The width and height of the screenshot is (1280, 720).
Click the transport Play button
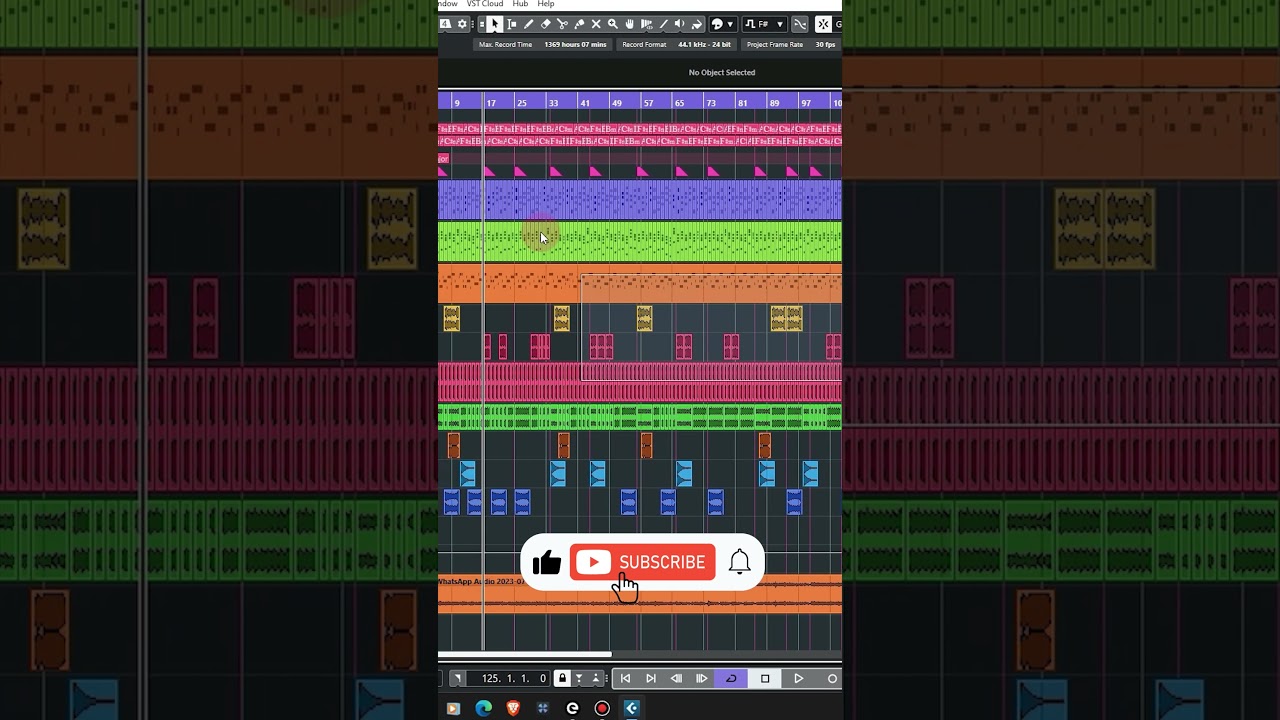click(798, 679)
